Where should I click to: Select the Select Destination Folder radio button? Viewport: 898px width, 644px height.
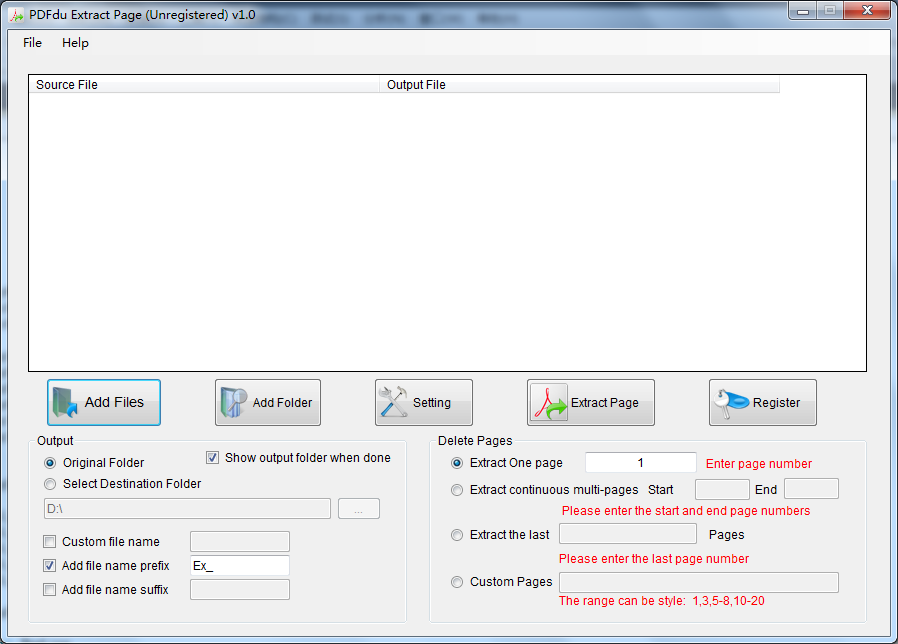tap(50, 484)
